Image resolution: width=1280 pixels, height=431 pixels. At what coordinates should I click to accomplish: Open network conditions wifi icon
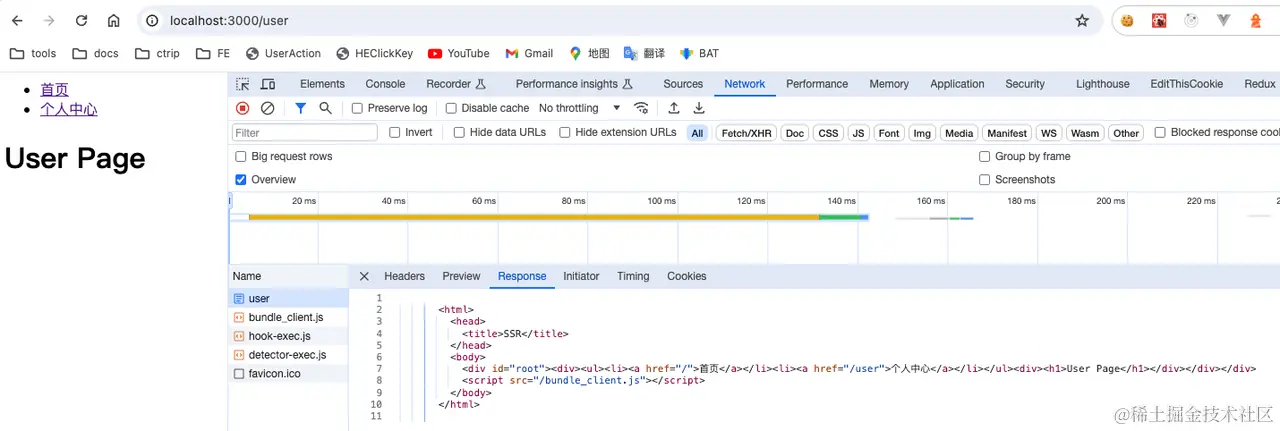(641, 108)
